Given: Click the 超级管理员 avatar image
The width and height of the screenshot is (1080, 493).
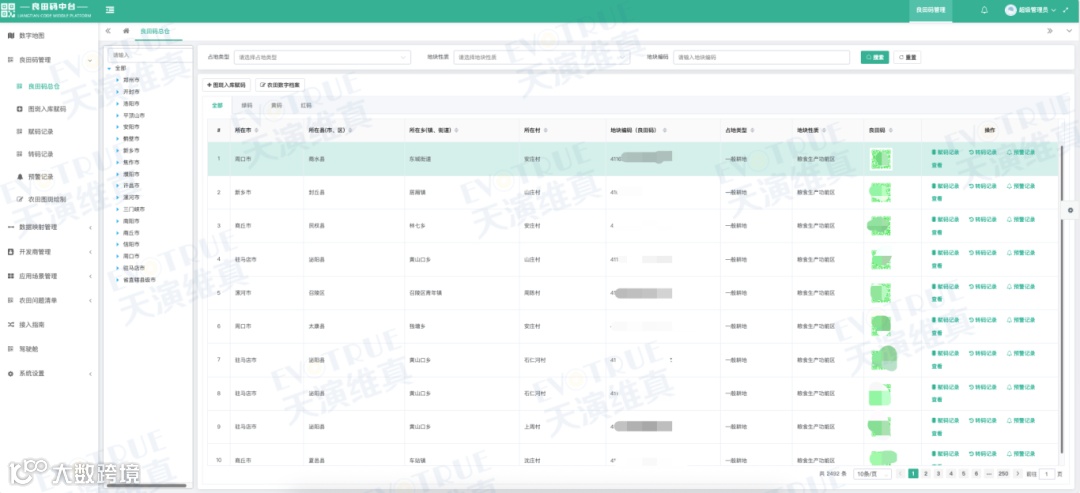Looking at the screenshot, I should pos(1010,10).
